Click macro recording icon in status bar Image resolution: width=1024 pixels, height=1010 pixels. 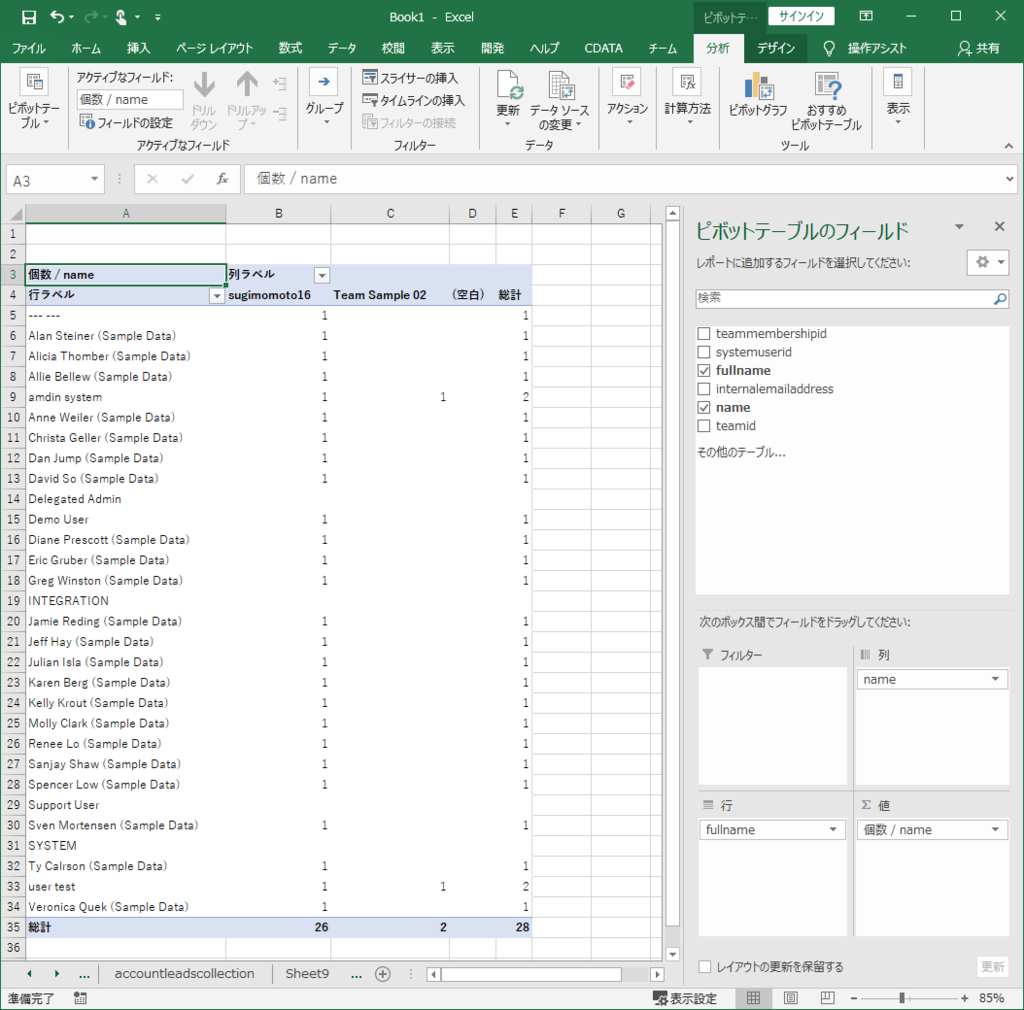tap(80, 998)
